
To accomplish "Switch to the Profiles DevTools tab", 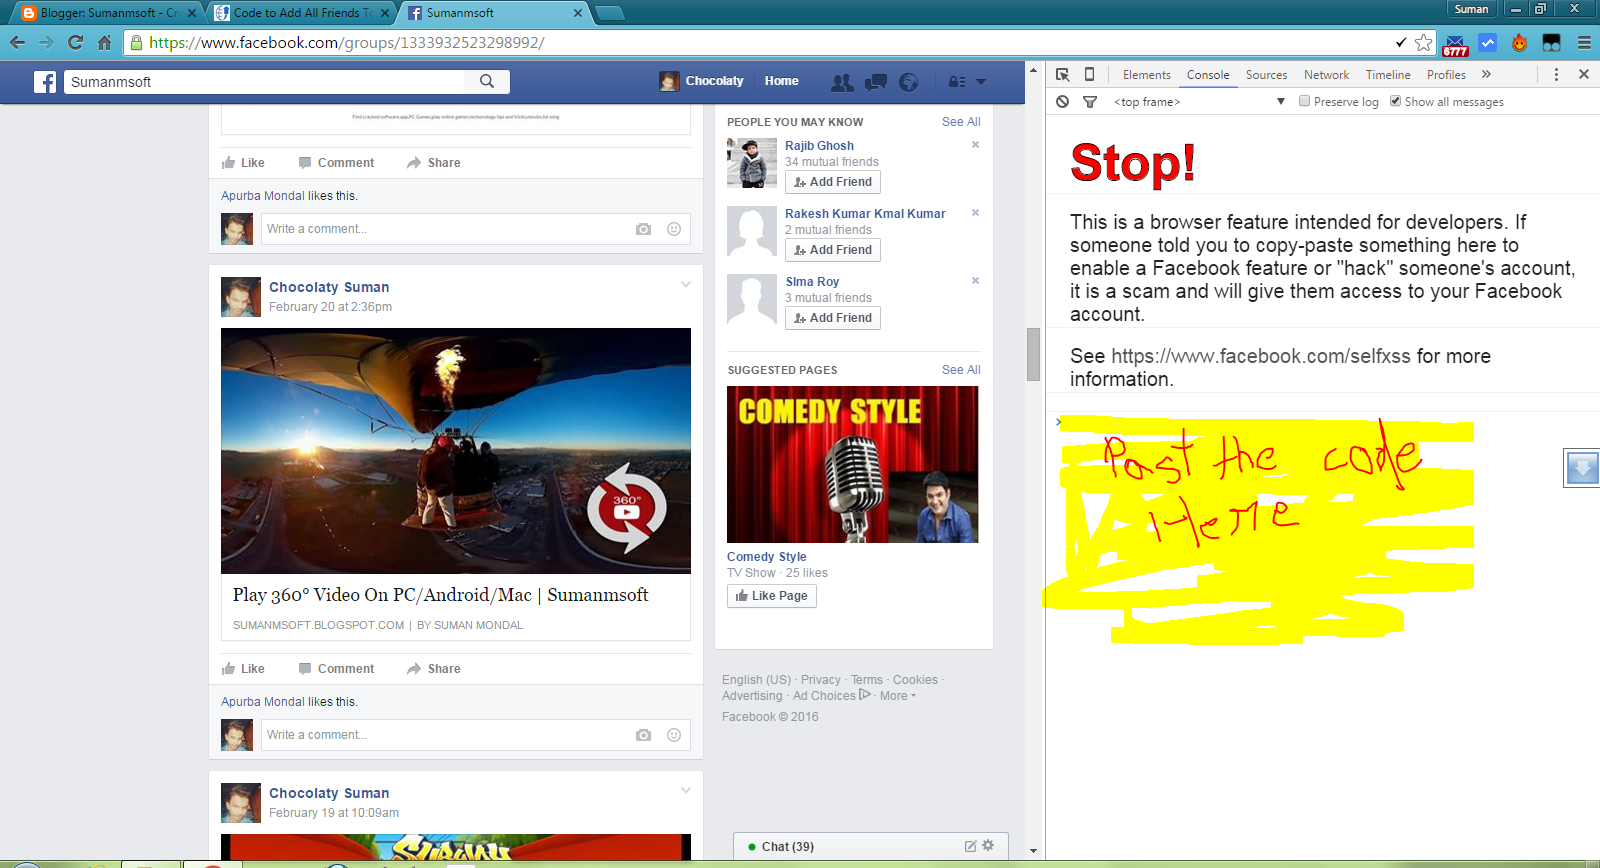I will [1446, 75].
